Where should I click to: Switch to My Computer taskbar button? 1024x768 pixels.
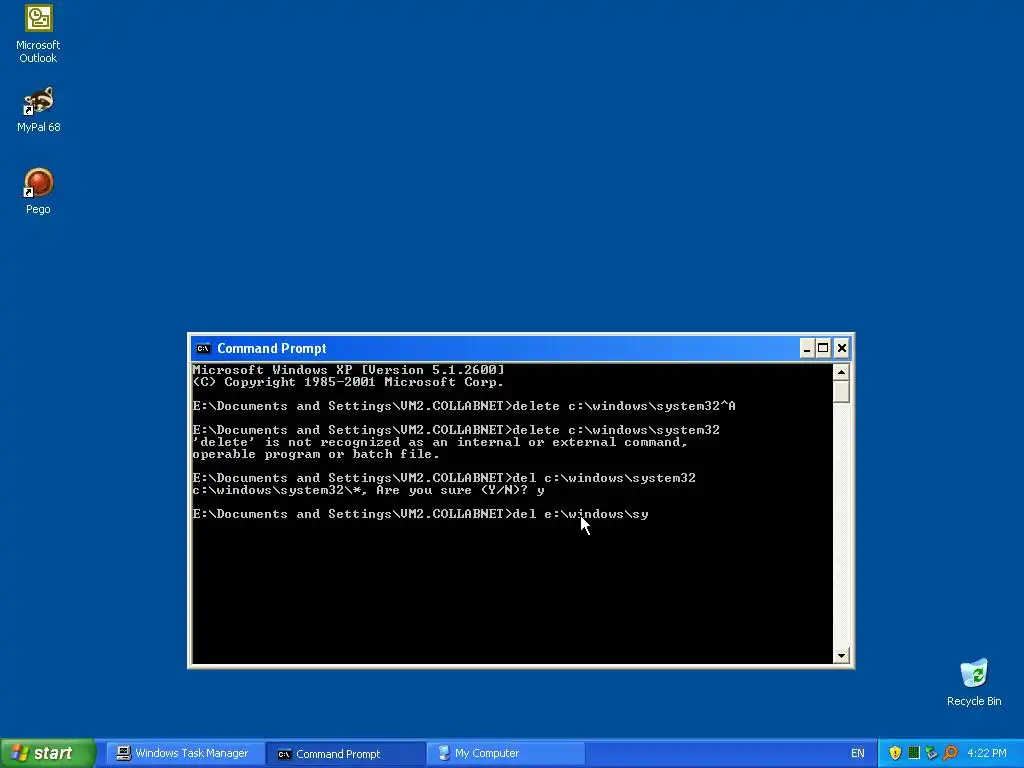[x=505, y=754]
